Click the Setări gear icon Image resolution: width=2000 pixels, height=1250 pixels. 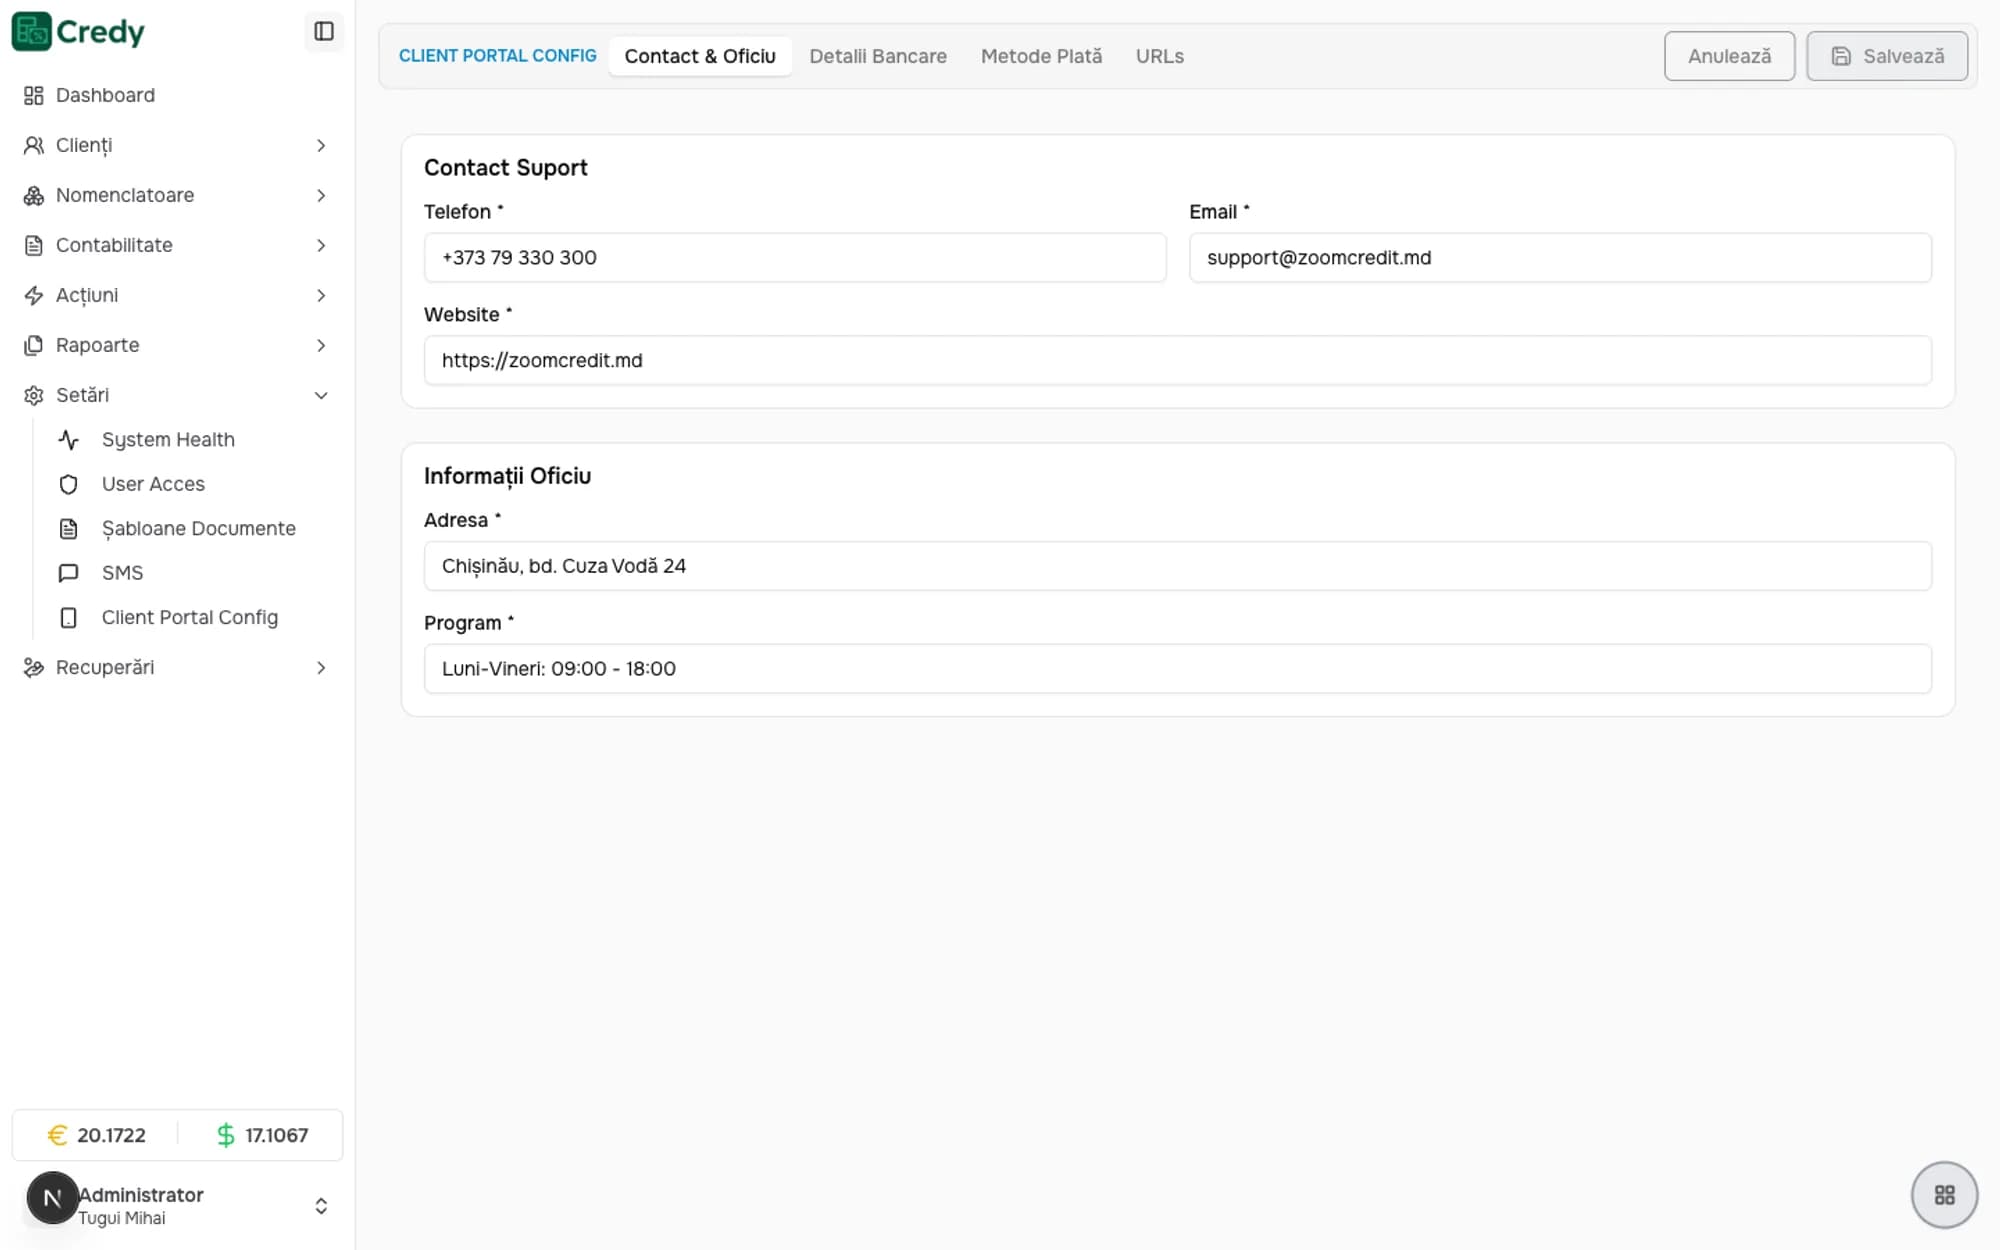[34, 395]
